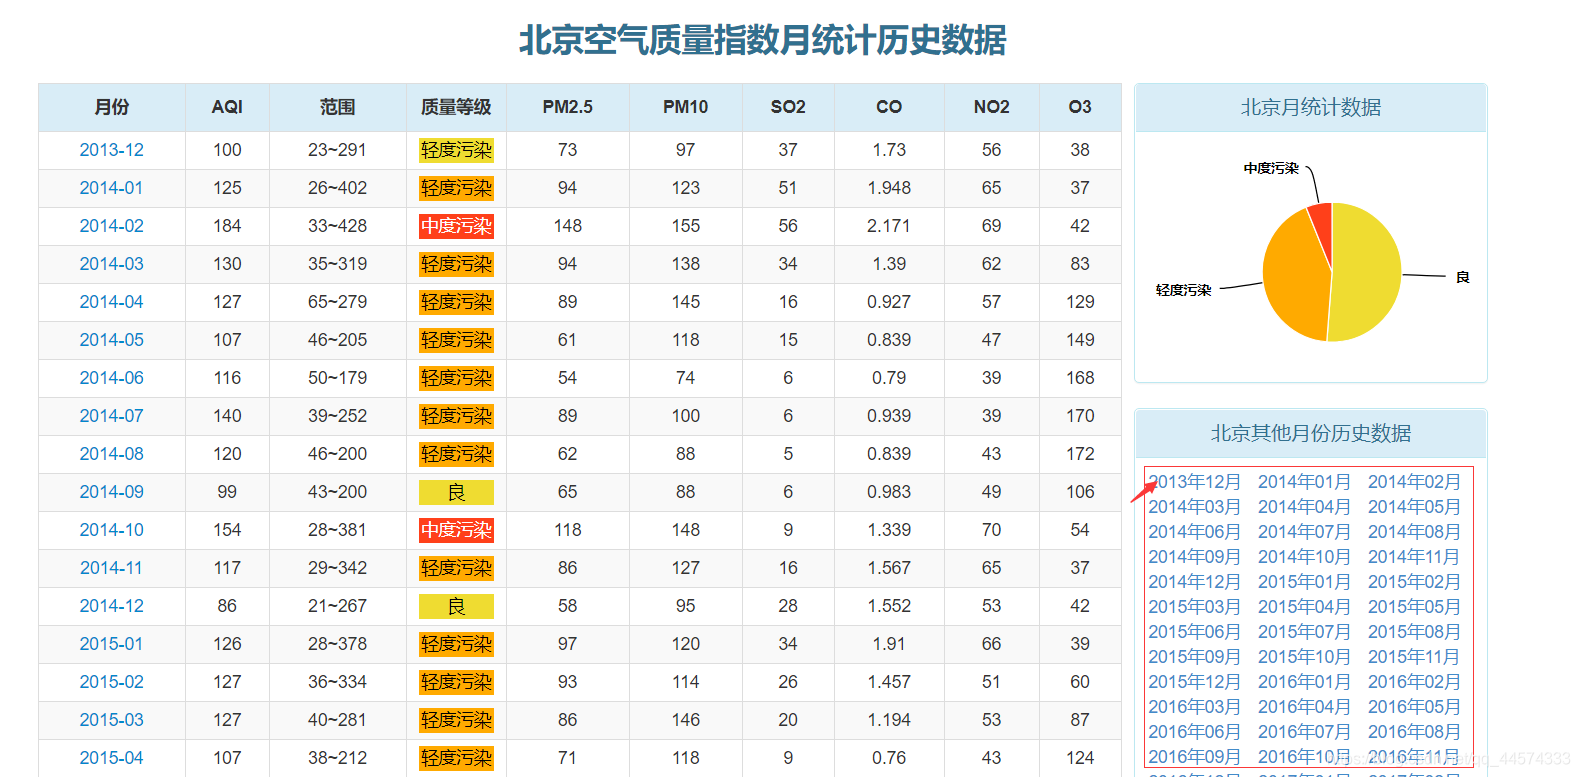Open the 2015年10月 history link
The image size is (1580, 777).
1304,657
